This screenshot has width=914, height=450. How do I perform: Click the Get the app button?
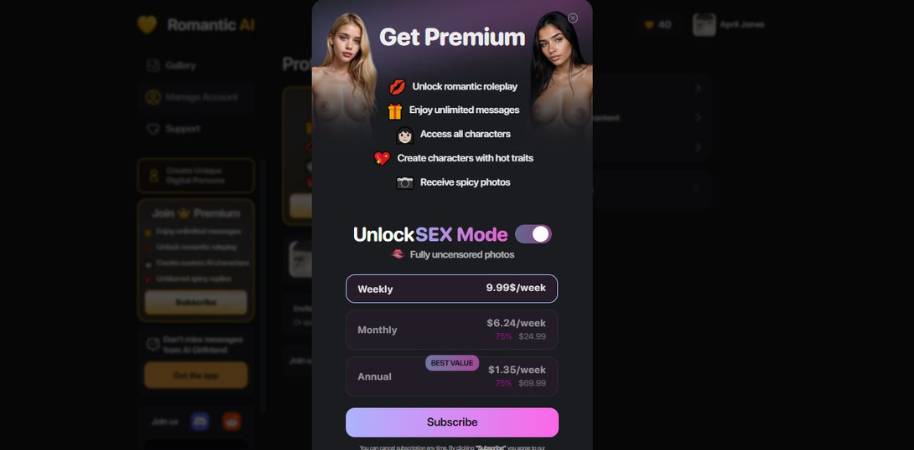click(196, 375)
